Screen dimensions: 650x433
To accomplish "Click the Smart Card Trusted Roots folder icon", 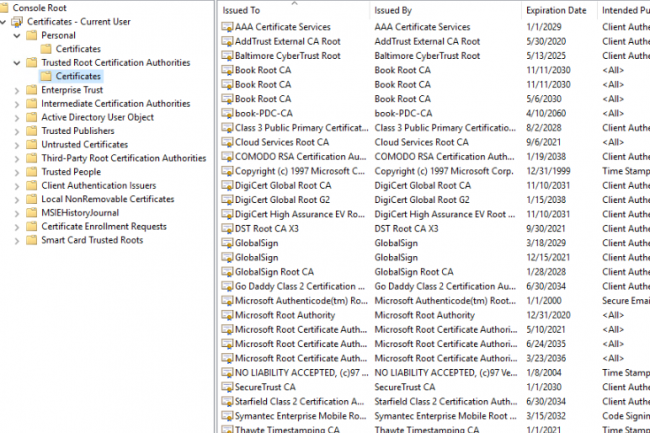I will pos(32,240).
